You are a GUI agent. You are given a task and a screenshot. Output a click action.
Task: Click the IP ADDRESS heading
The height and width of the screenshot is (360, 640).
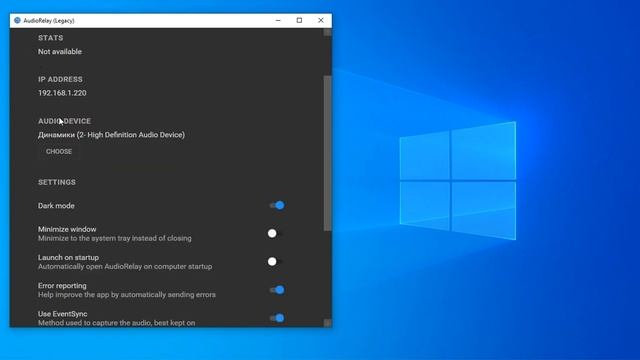click(x=60, y=79)
